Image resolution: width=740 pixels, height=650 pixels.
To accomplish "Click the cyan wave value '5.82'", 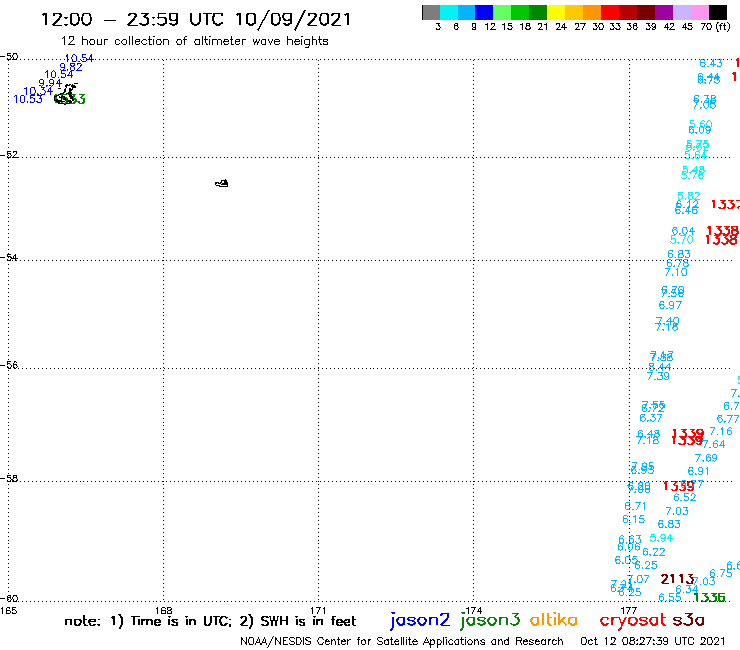I will [x=689, y=196].
